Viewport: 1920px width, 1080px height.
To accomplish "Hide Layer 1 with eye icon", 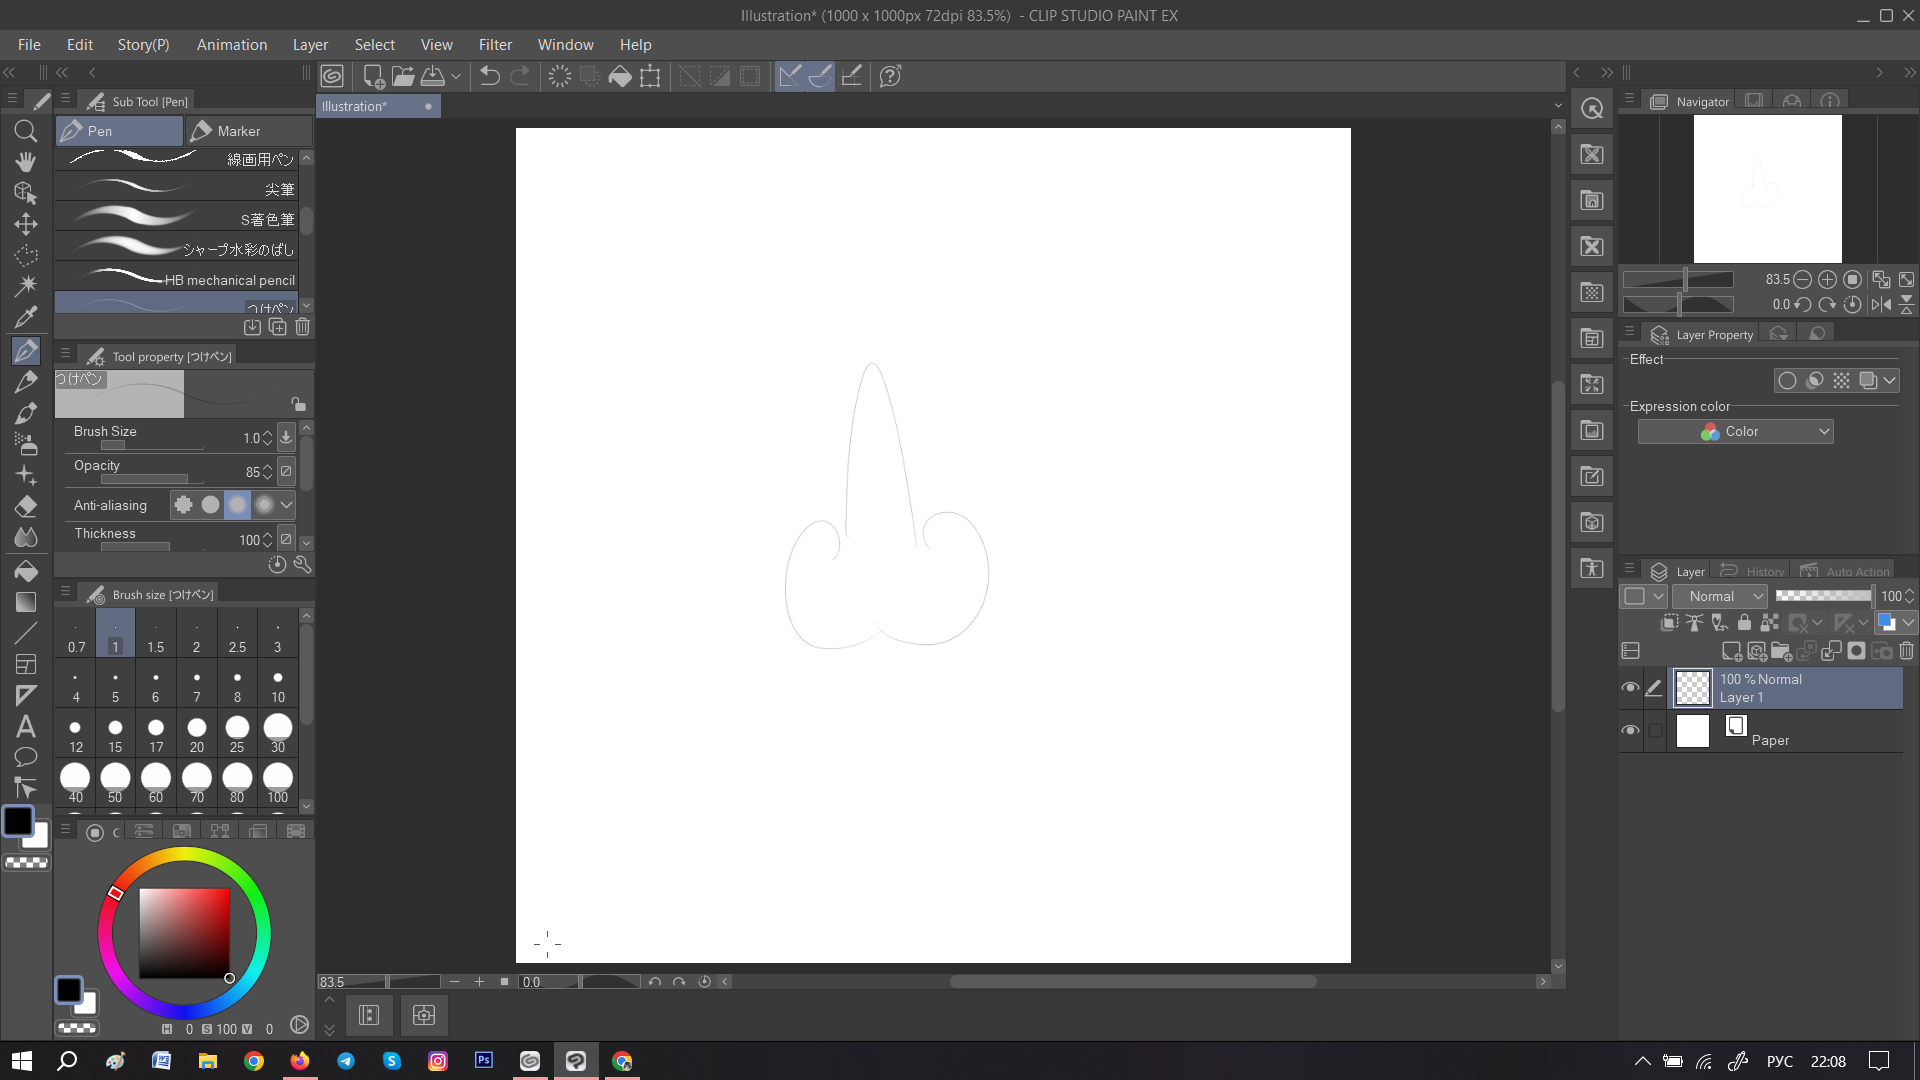I will pyautogui.click(x=1630, y=688).
